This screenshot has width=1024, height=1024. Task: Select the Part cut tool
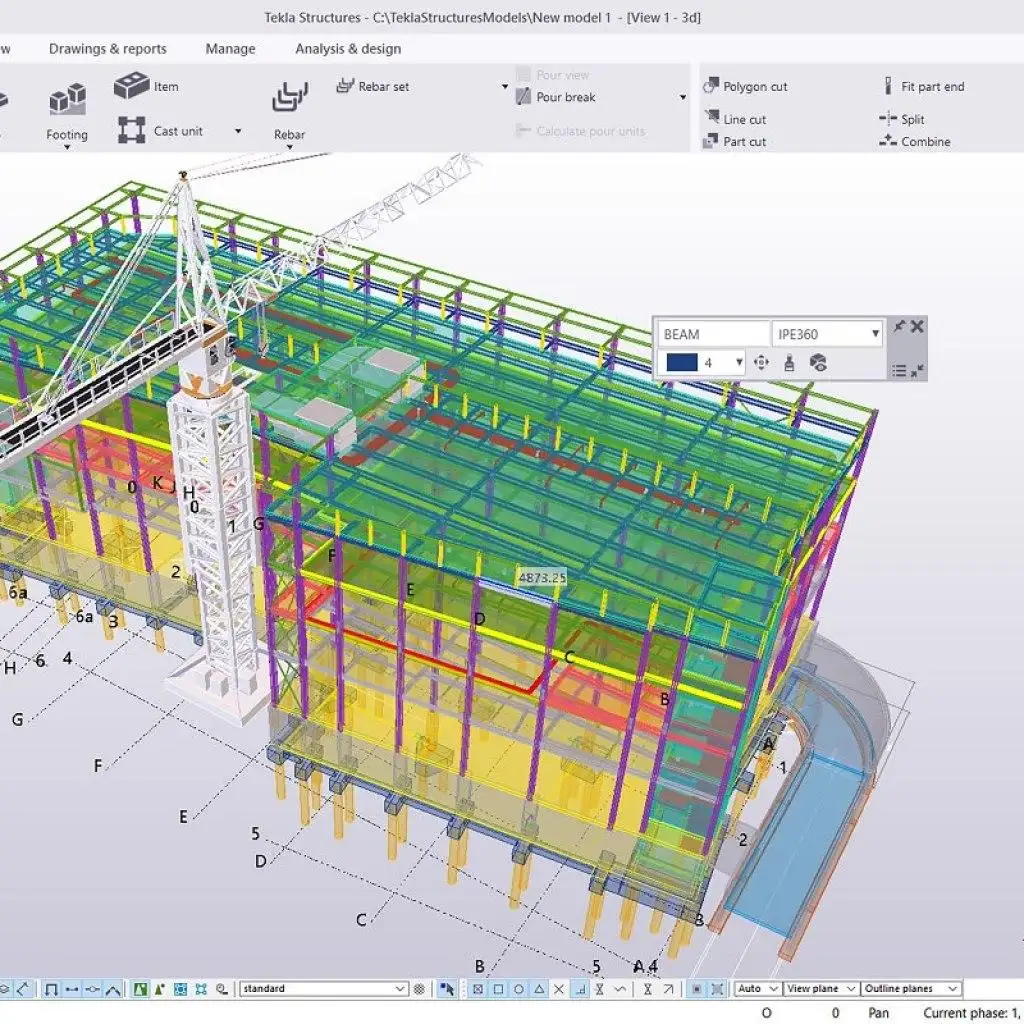[734, 141]
